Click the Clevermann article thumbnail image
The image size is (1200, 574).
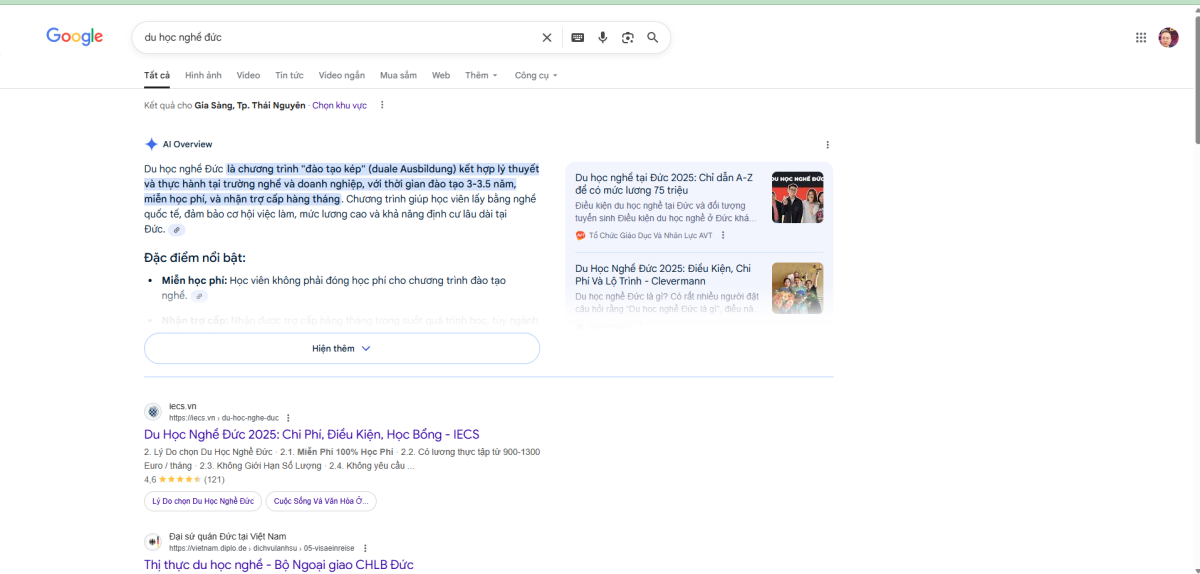pos(797,287)
